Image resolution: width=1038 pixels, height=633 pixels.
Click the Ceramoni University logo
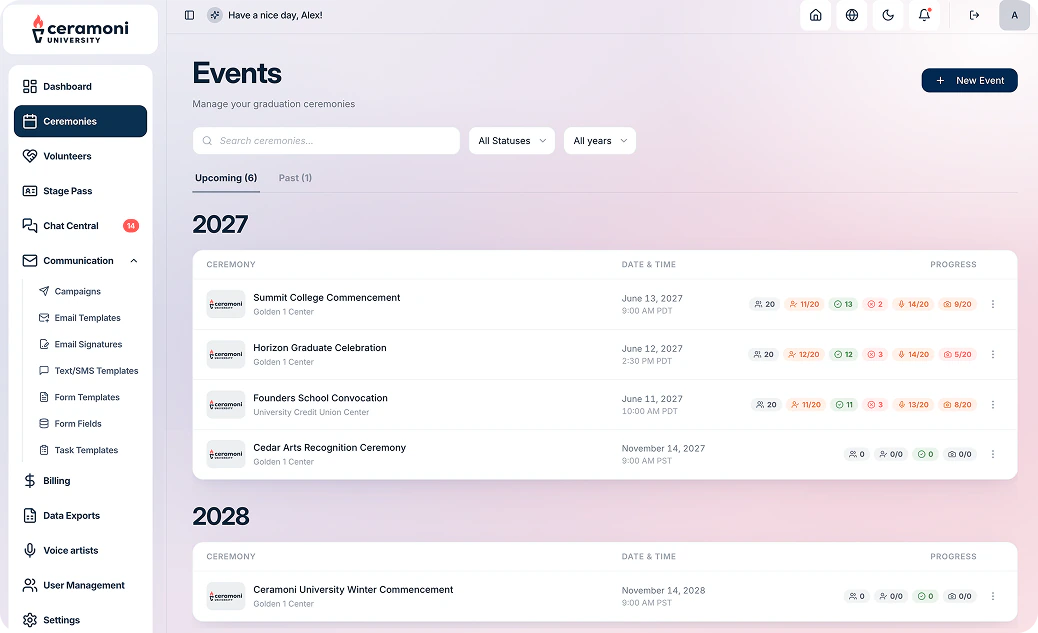coord(80,29)
